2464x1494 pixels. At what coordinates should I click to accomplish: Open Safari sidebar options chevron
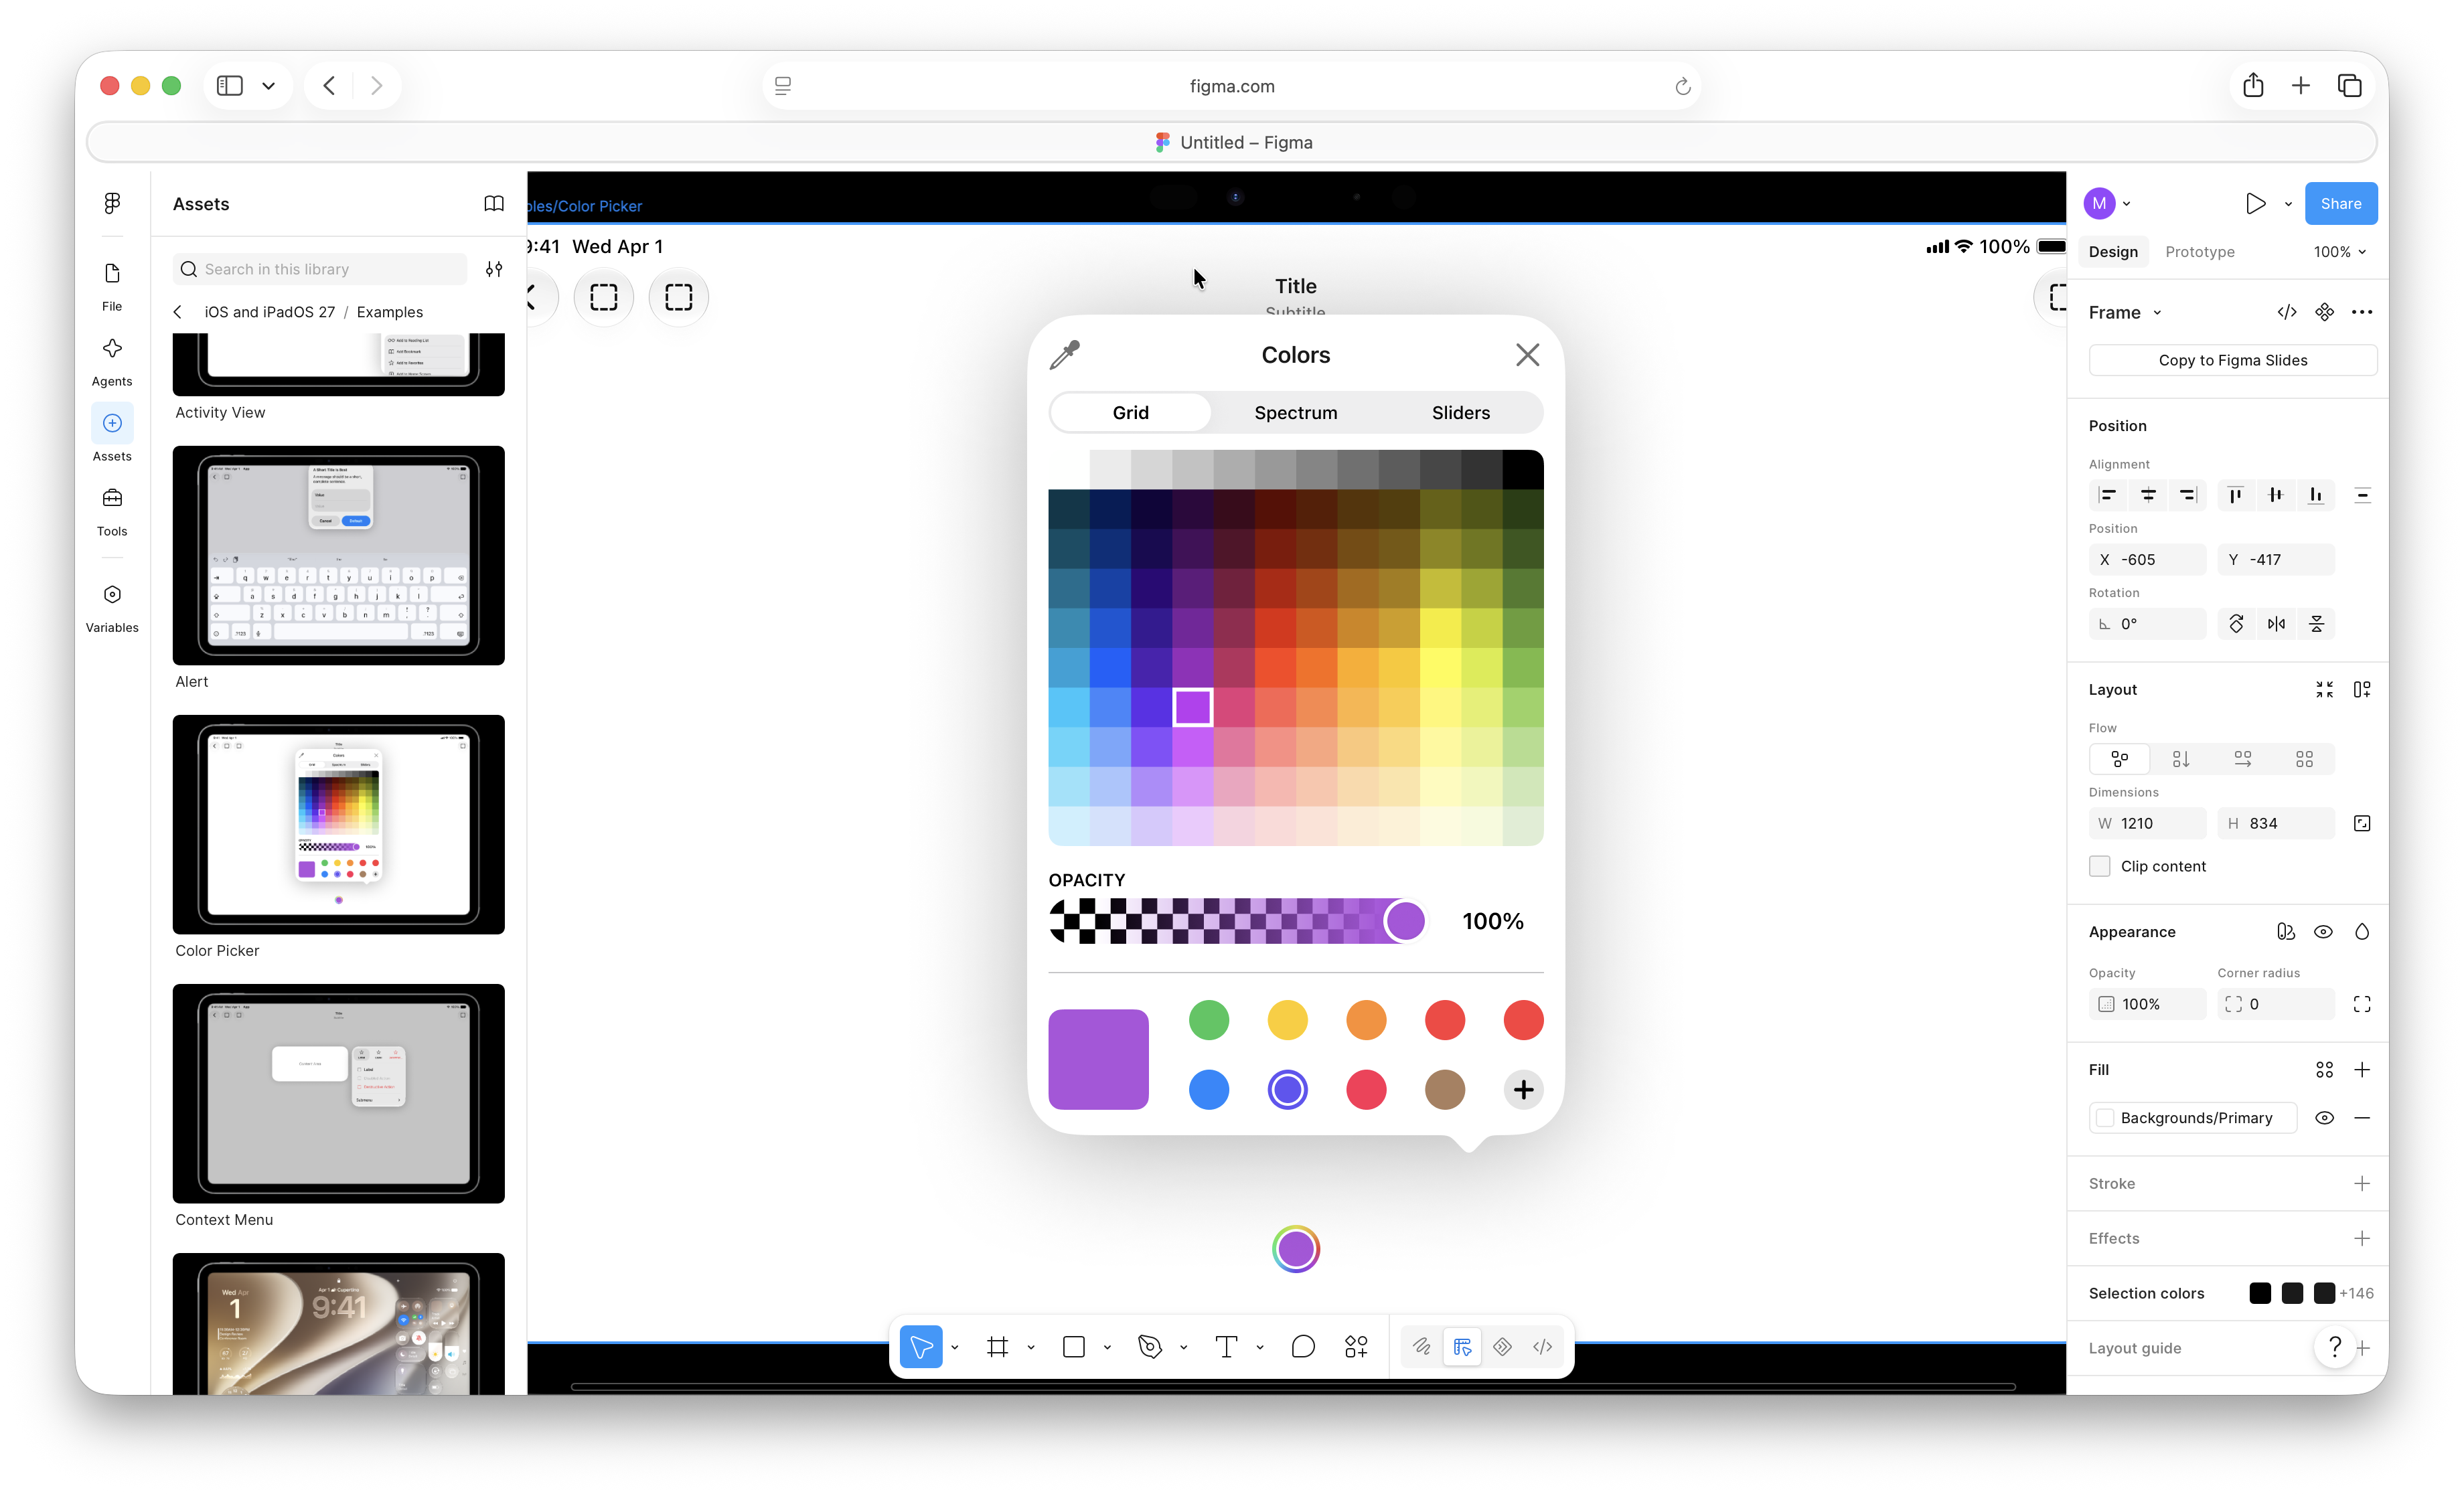[268, 86]
